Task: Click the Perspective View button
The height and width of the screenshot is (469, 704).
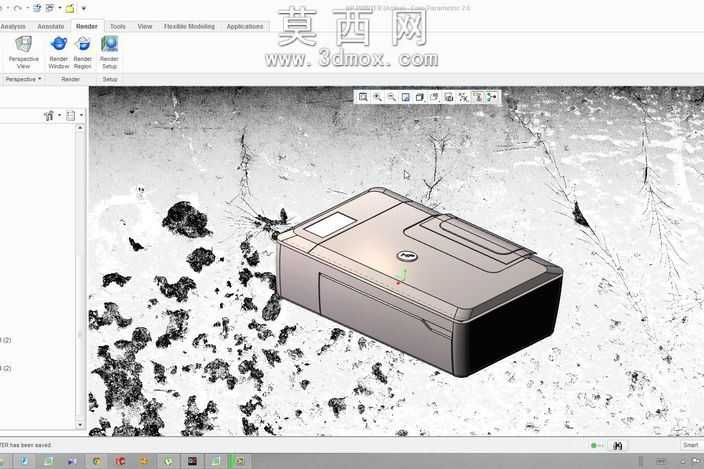Action: pyautogui.click(x=23, y=53)
